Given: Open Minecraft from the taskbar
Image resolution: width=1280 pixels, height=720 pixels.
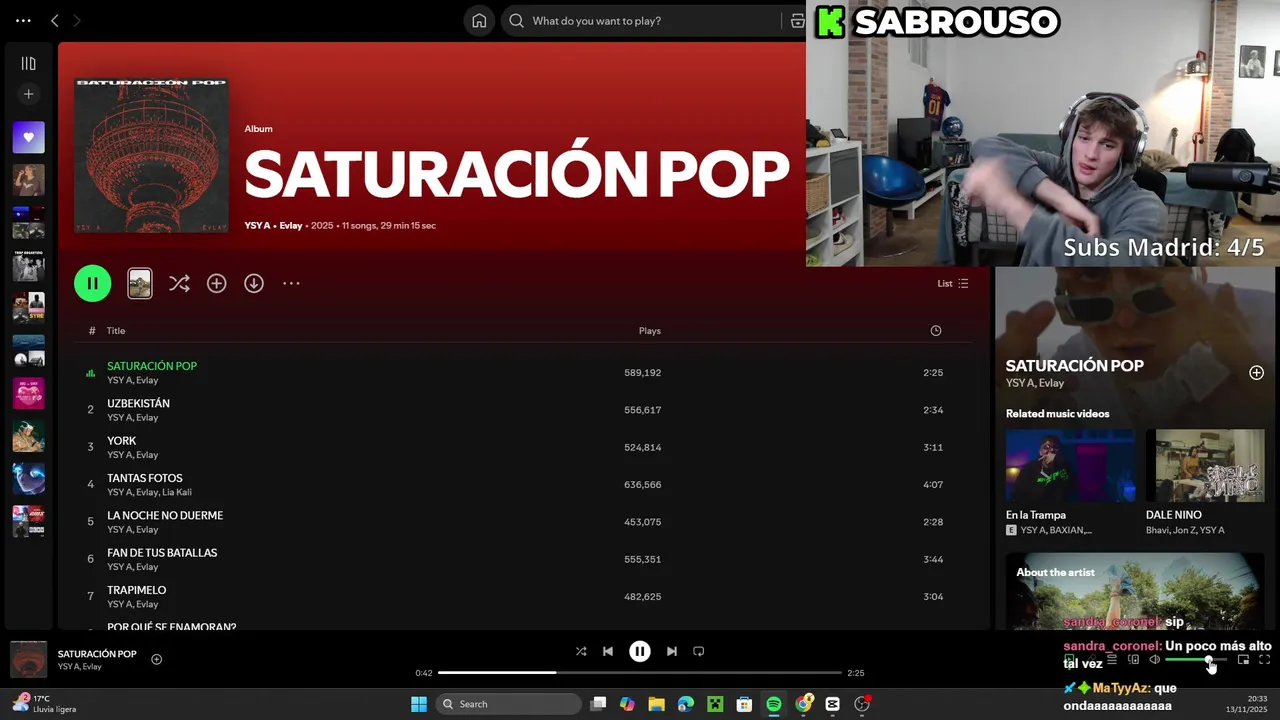Looking at the screenshot, I should 715,704.
